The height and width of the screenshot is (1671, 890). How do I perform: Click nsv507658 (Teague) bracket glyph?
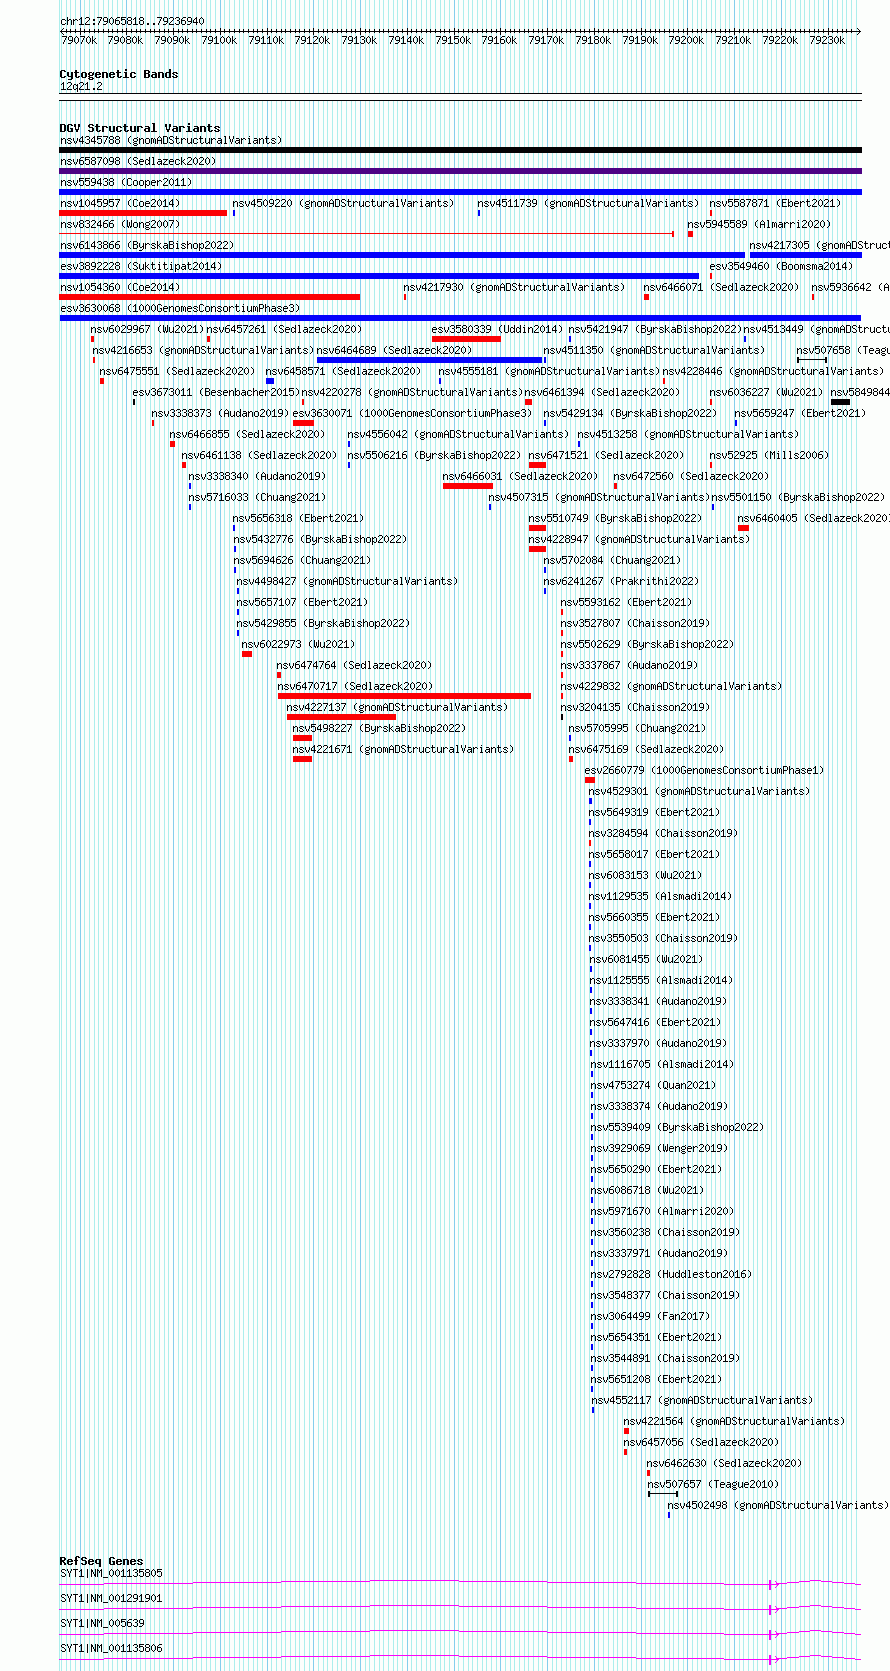812,360
